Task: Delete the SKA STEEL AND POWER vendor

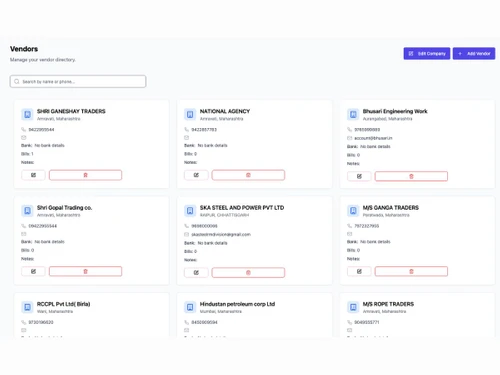Action: (x=248, y=273)
